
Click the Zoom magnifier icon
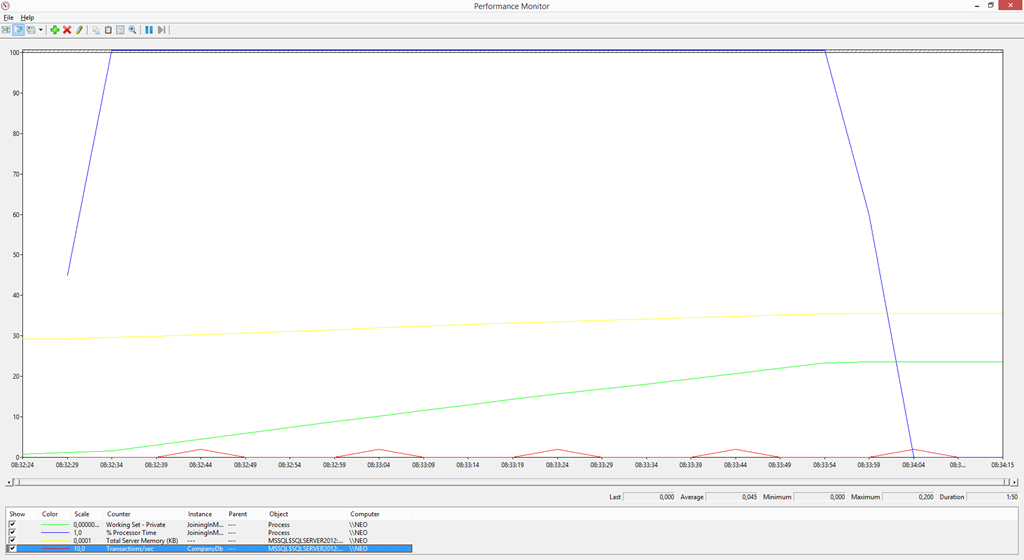point(132,30)
